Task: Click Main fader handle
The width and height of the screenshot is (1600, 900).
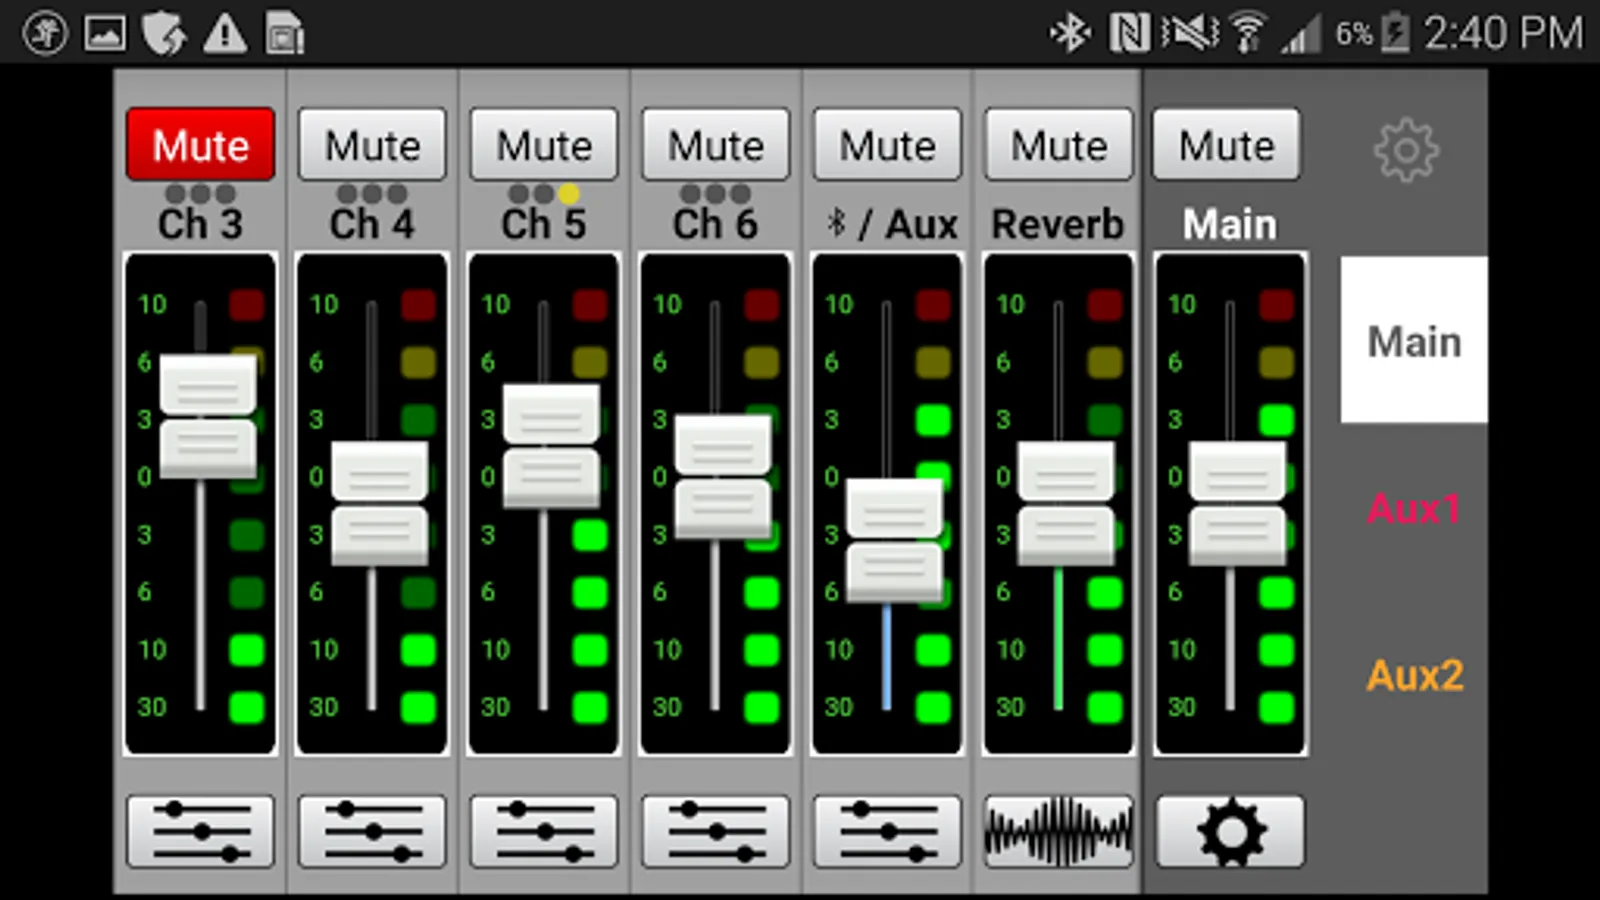Action: [x=1237, y=504]
